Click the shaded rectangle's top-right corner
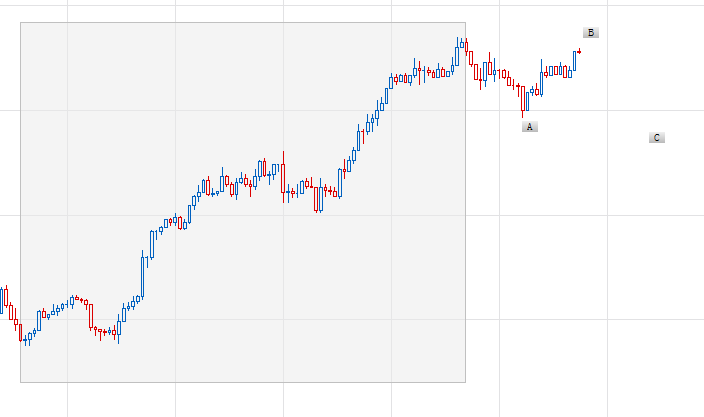 click(x=466, y=23)
